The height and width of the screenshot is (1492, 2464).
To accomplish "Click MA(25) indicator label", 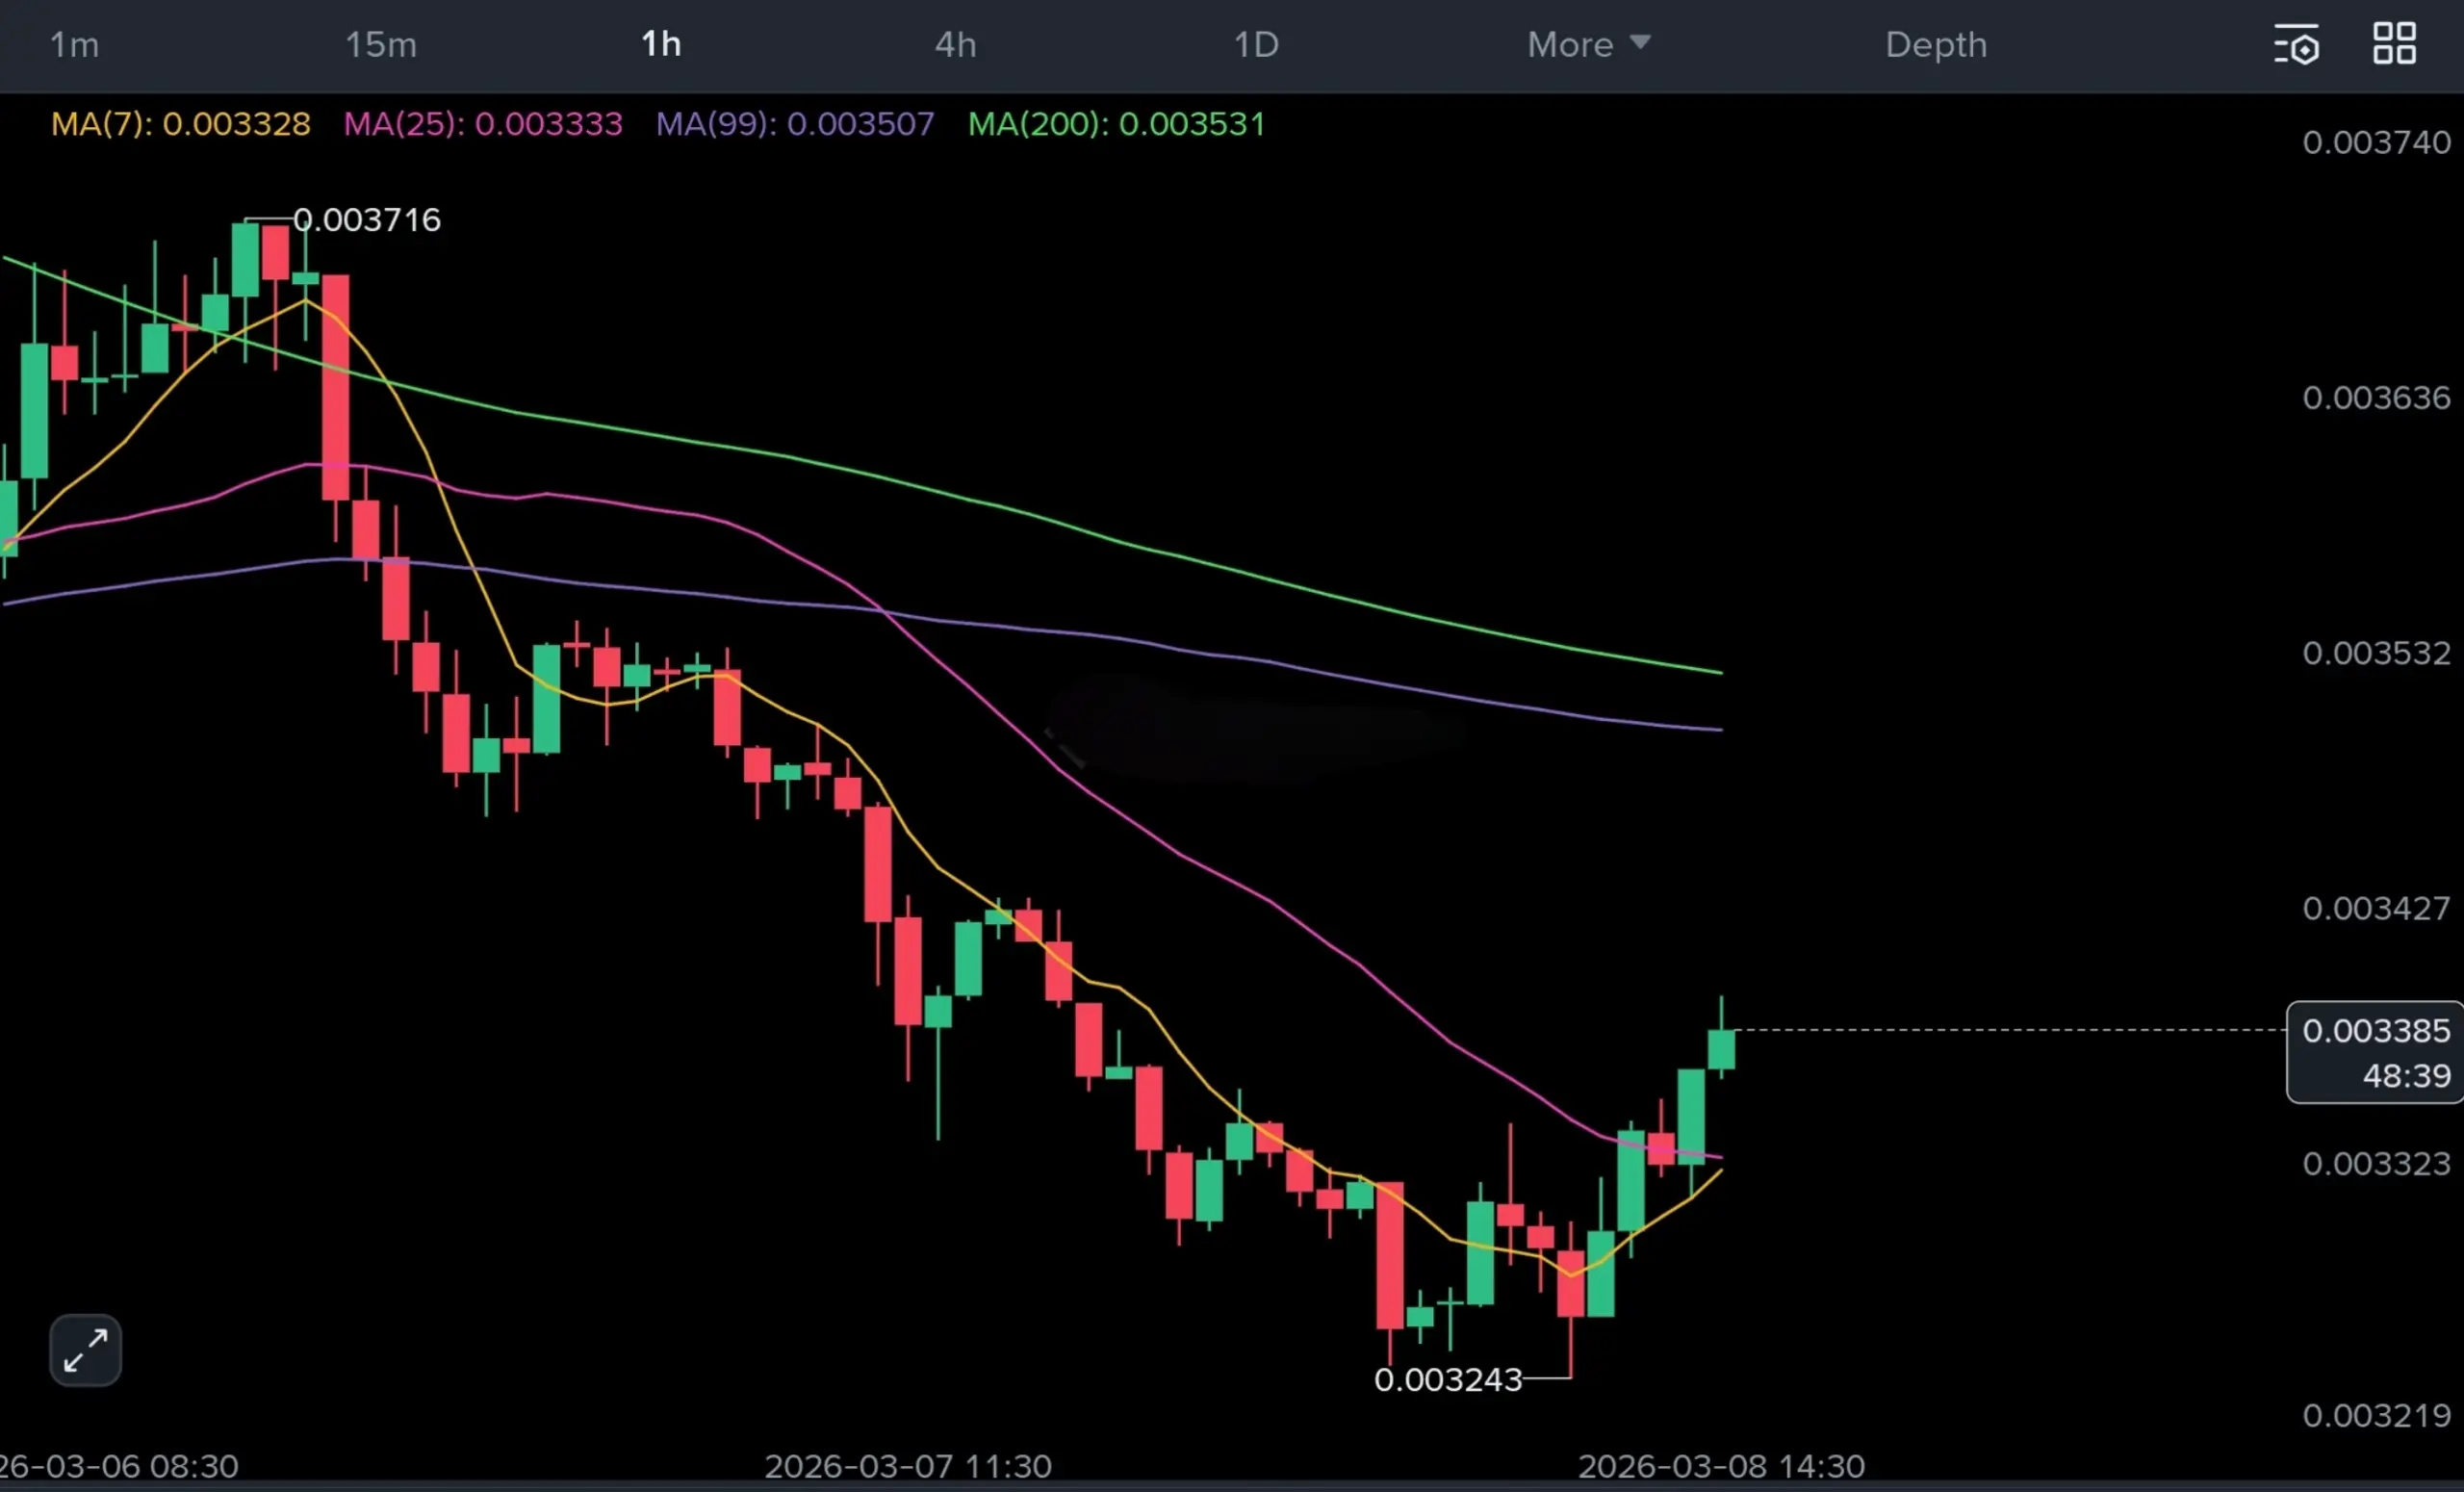I will (x=483, y=124).
